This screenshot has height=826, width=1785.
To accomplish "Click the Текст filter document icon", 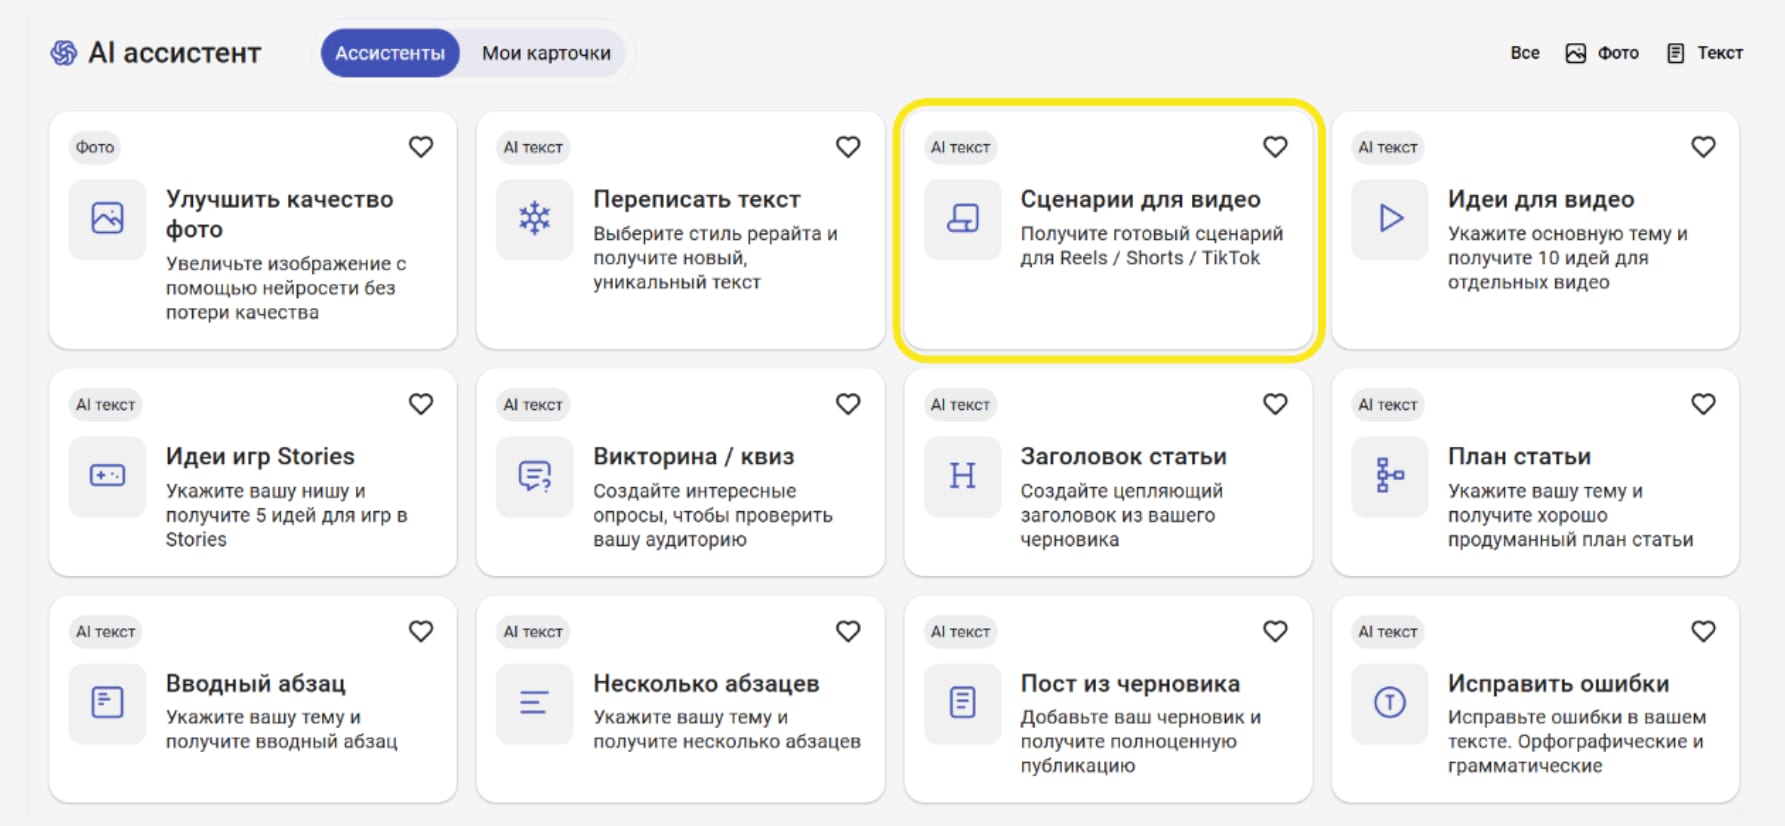I will (1676, 53).
